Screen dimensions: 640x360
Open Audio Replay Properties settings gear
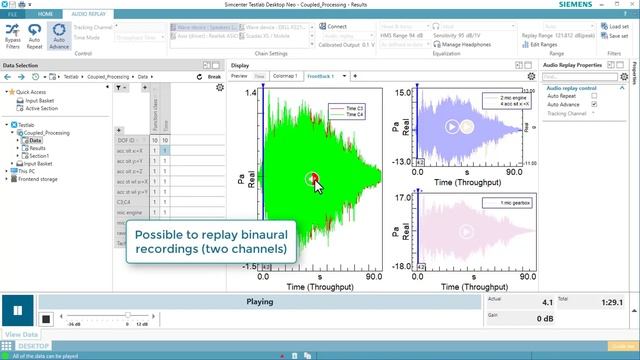(x=624, y=76)
